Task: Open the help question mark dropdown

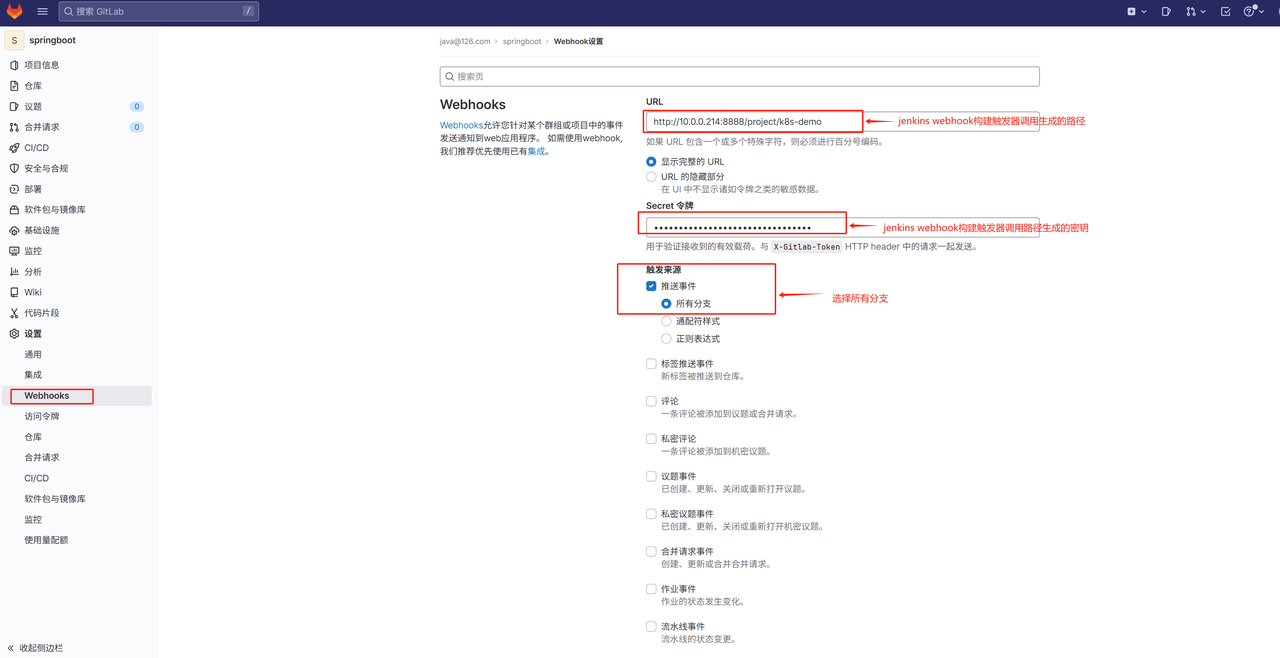Action: point(1253,12)
